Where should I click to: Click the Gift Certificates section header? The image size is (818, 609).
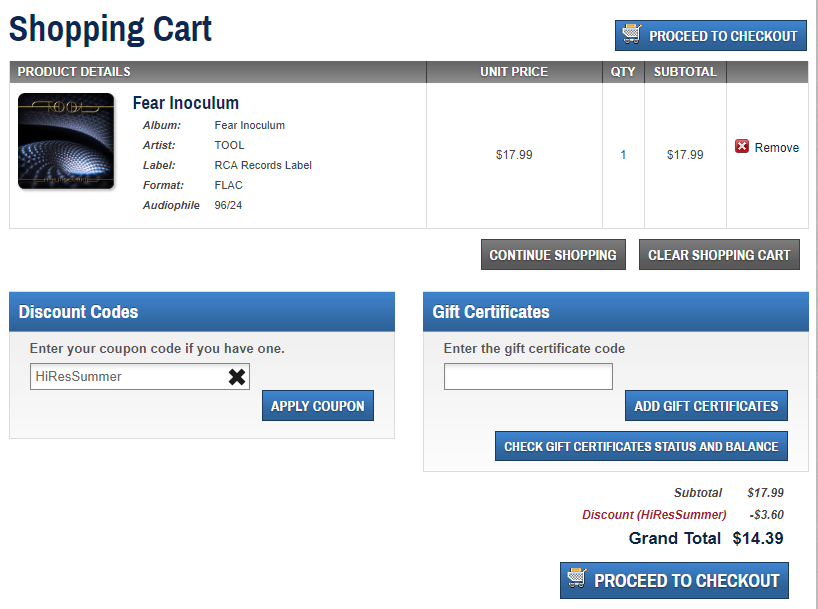[616, 312]
